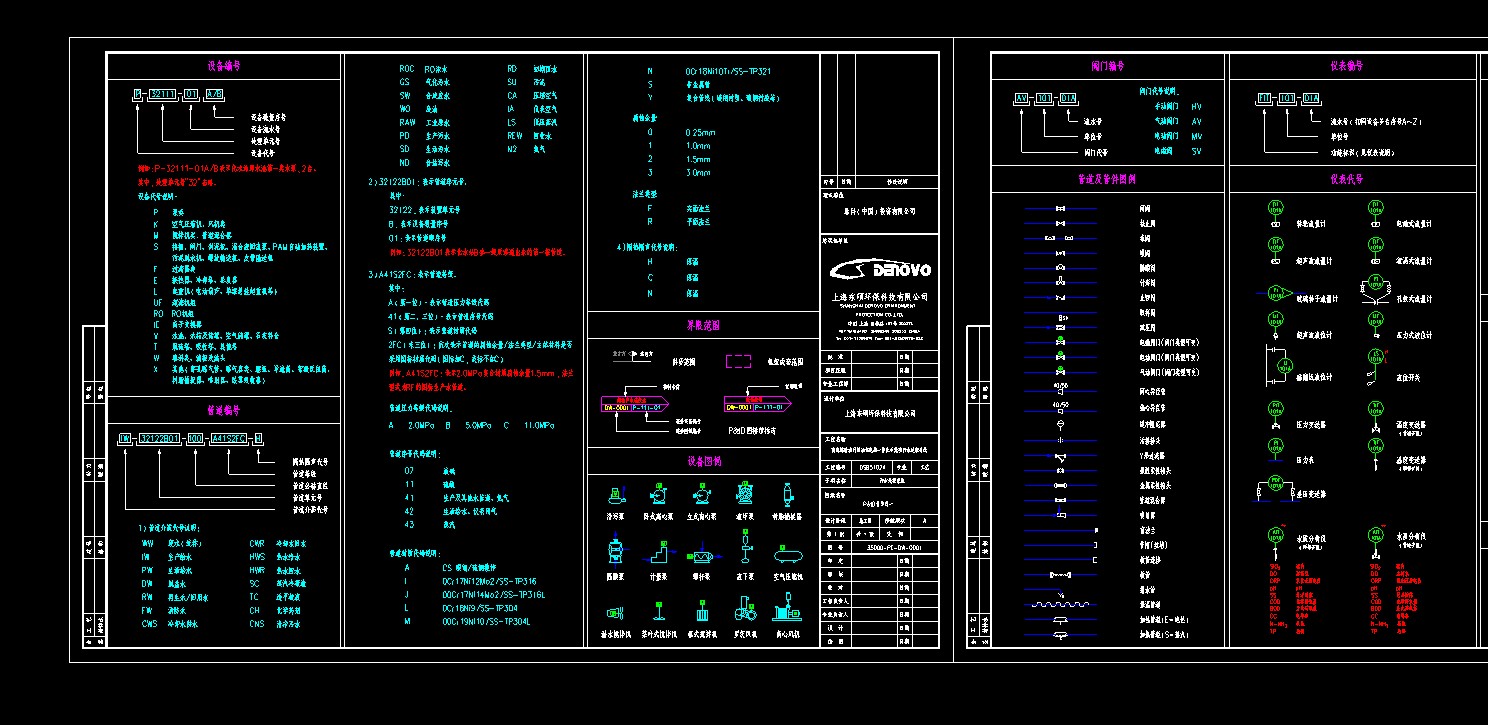Select the left magenta DA-0001 connector flag
This screenshot has height=725, width=1488.
click(x=635, y=404)
